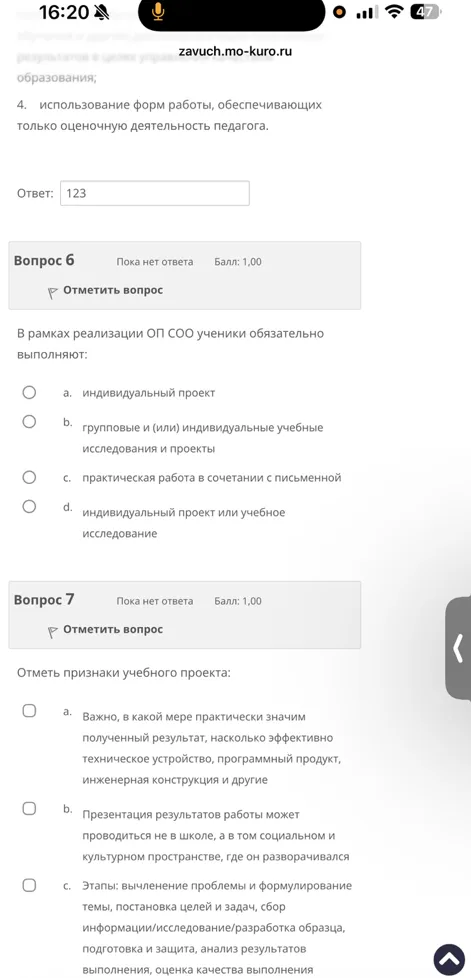This screenshot has height=978, width=471.
Task: Tap the zavuch.mo-kuro.ru address text
Action: pyautogui.click(x=235, y=51)
